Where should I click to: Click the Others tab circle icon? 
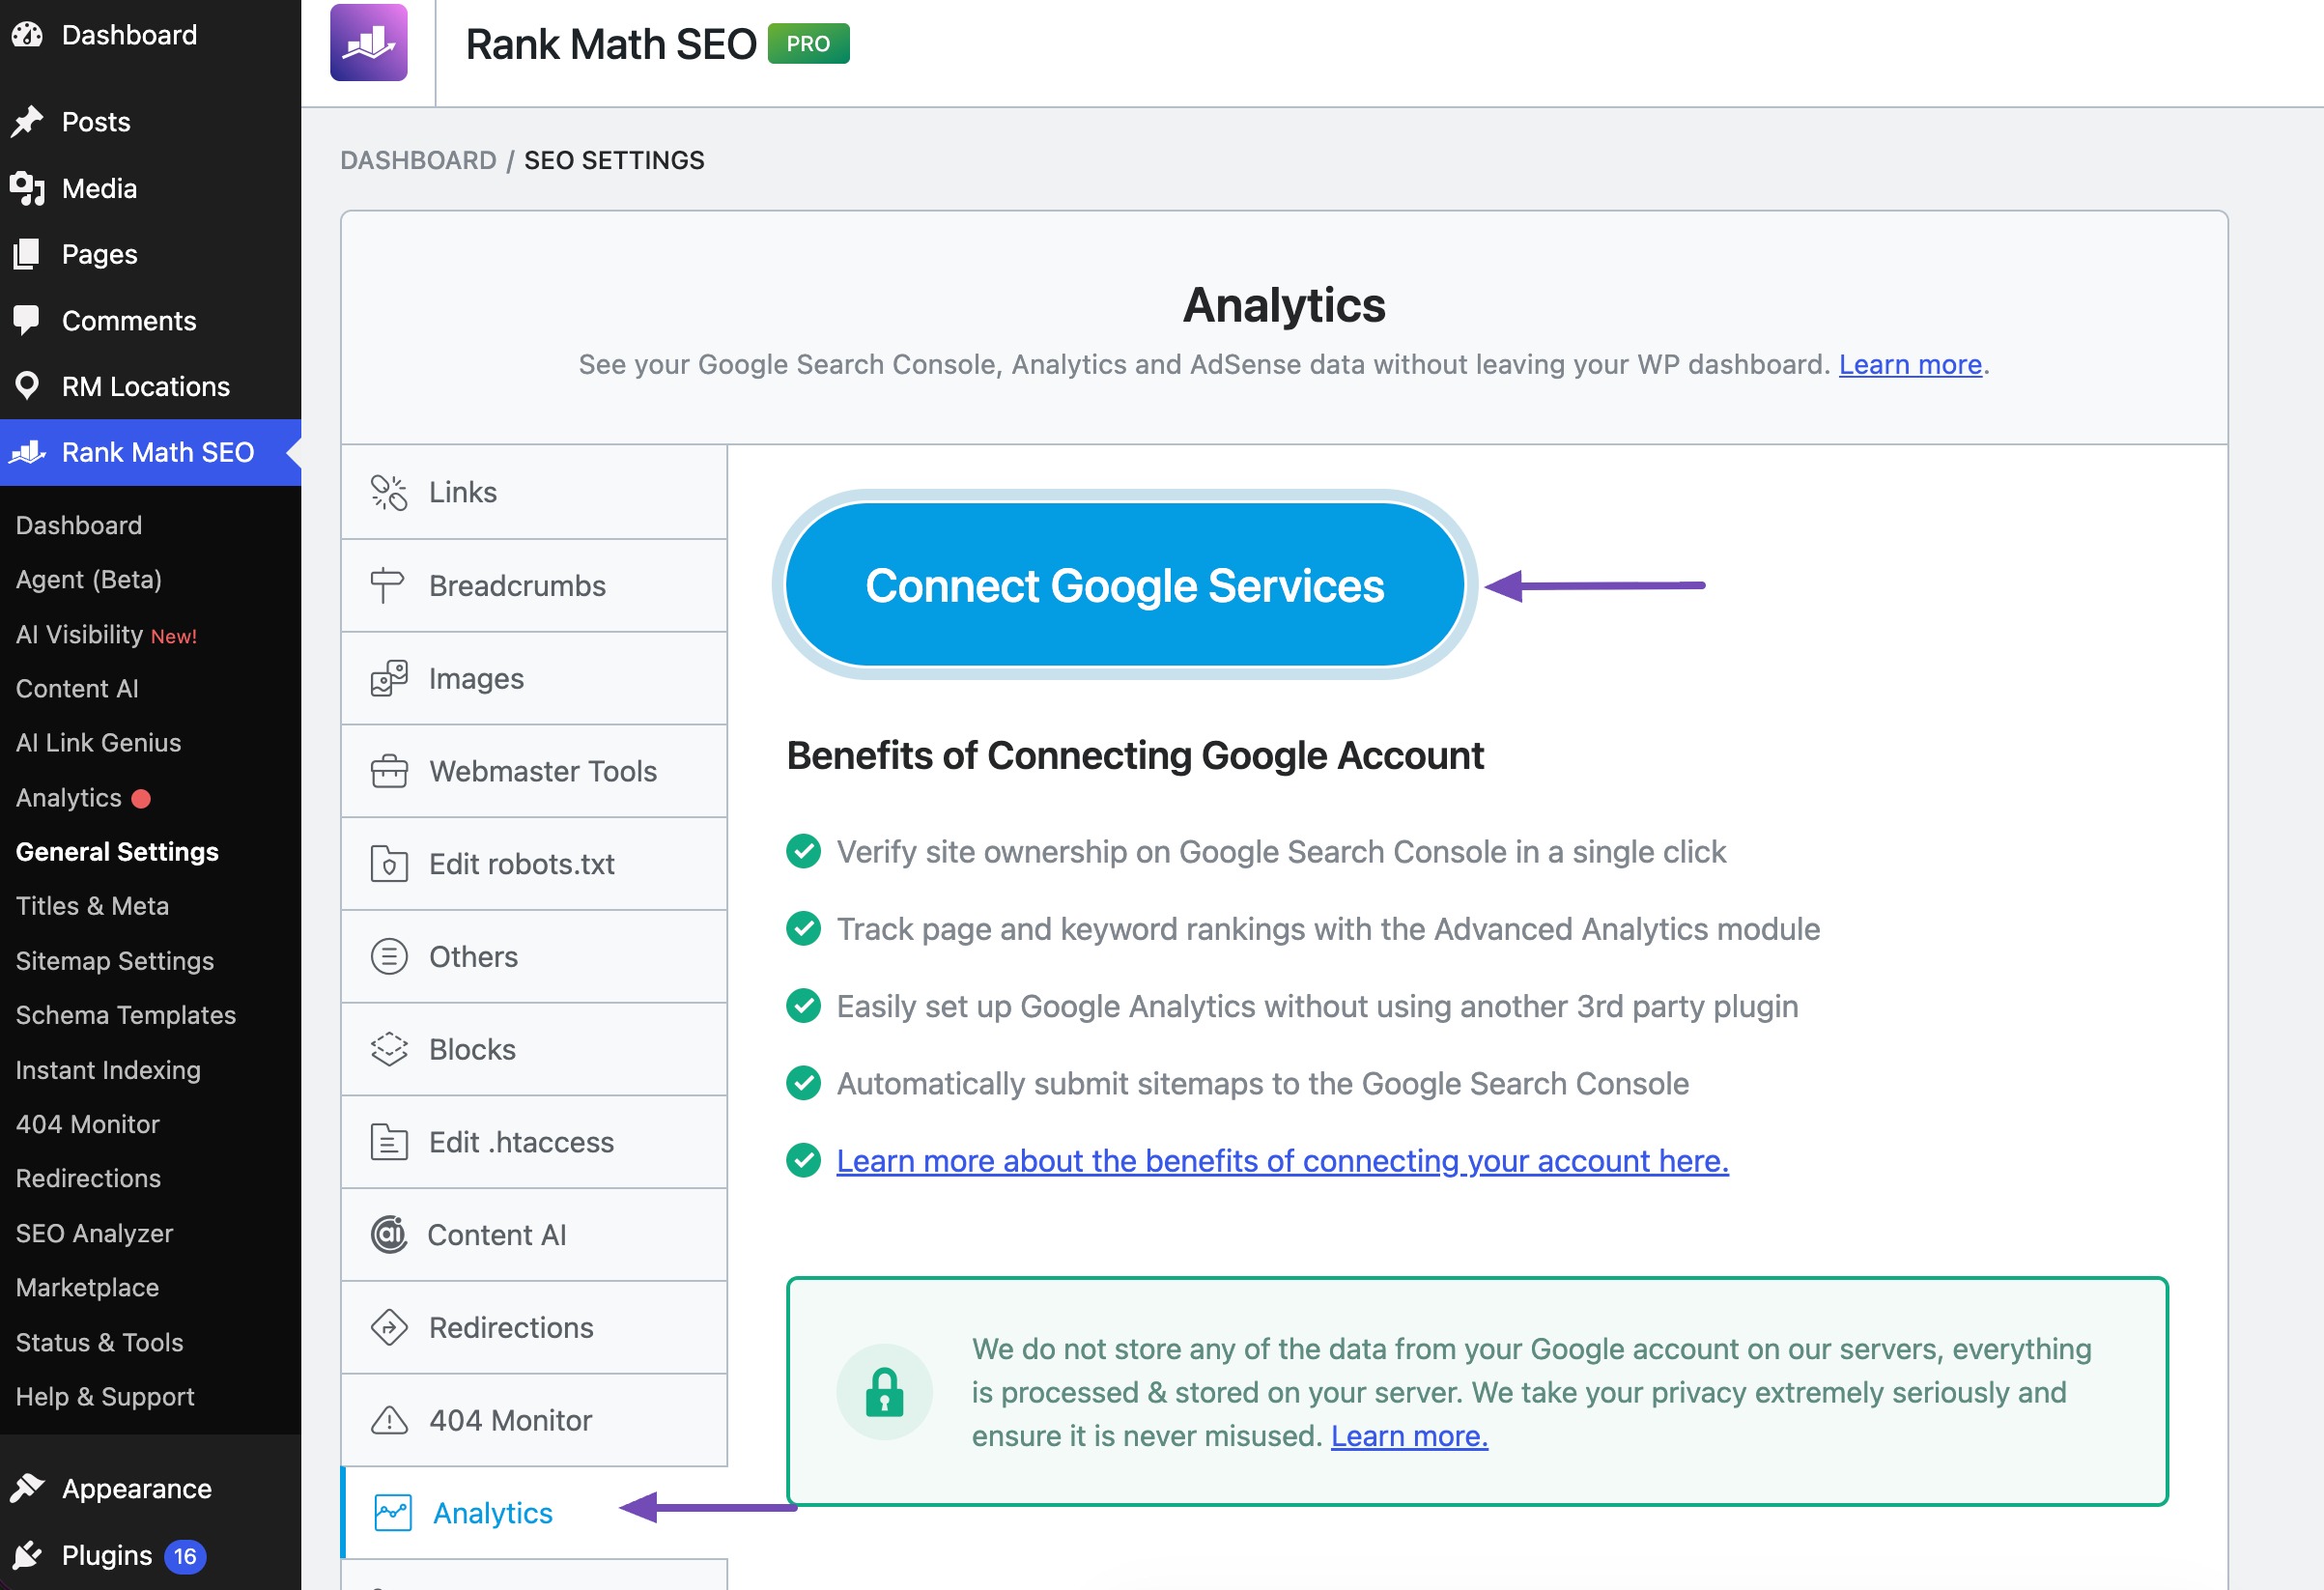pos(389,957)
